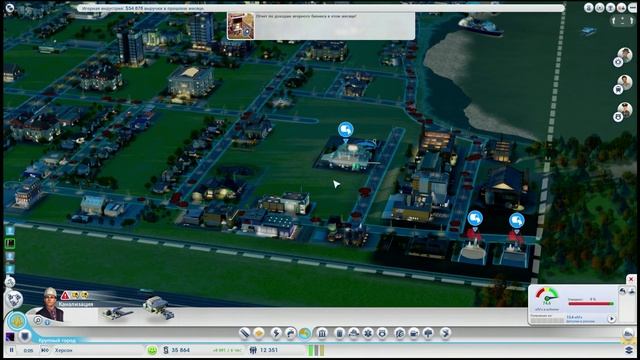This screenshot has height=360, width=640.
Task: Click the round gold city button
Action: tap(17, 321)
